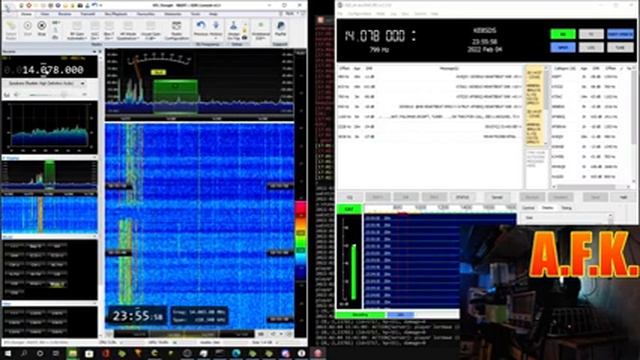Click TX button in JS8Call window
640x360 pixels.
point(591,34)
